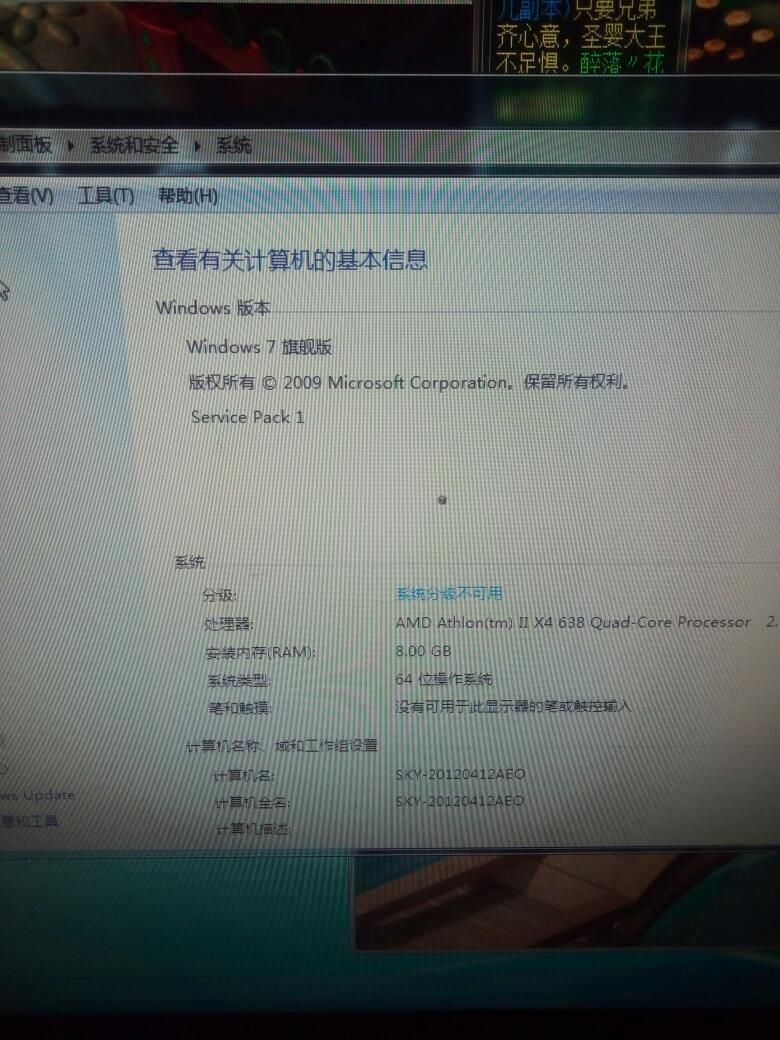Click the Service Pack 1 text
Viewport: 780px width, 1040px height.
coord(248,417)
